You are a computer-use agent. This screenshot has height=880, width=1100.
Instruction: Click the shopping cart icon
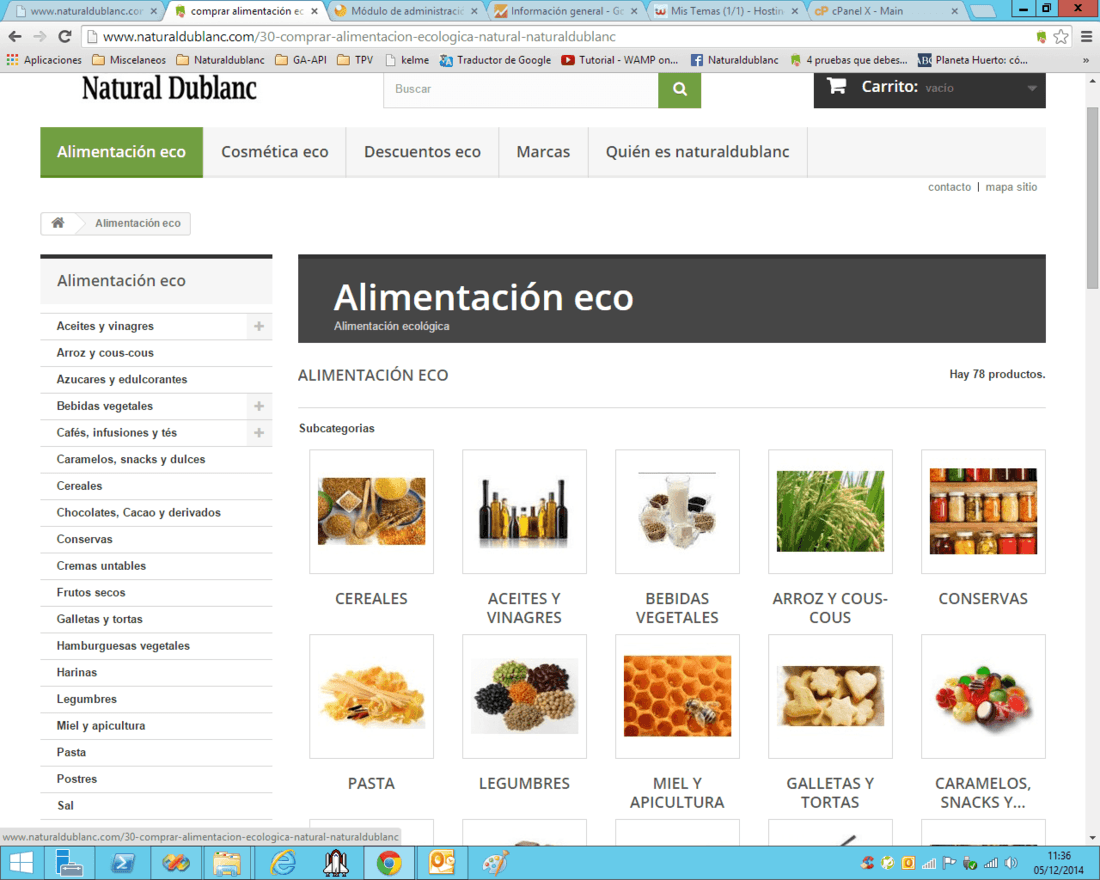click(x=836, y=86)
